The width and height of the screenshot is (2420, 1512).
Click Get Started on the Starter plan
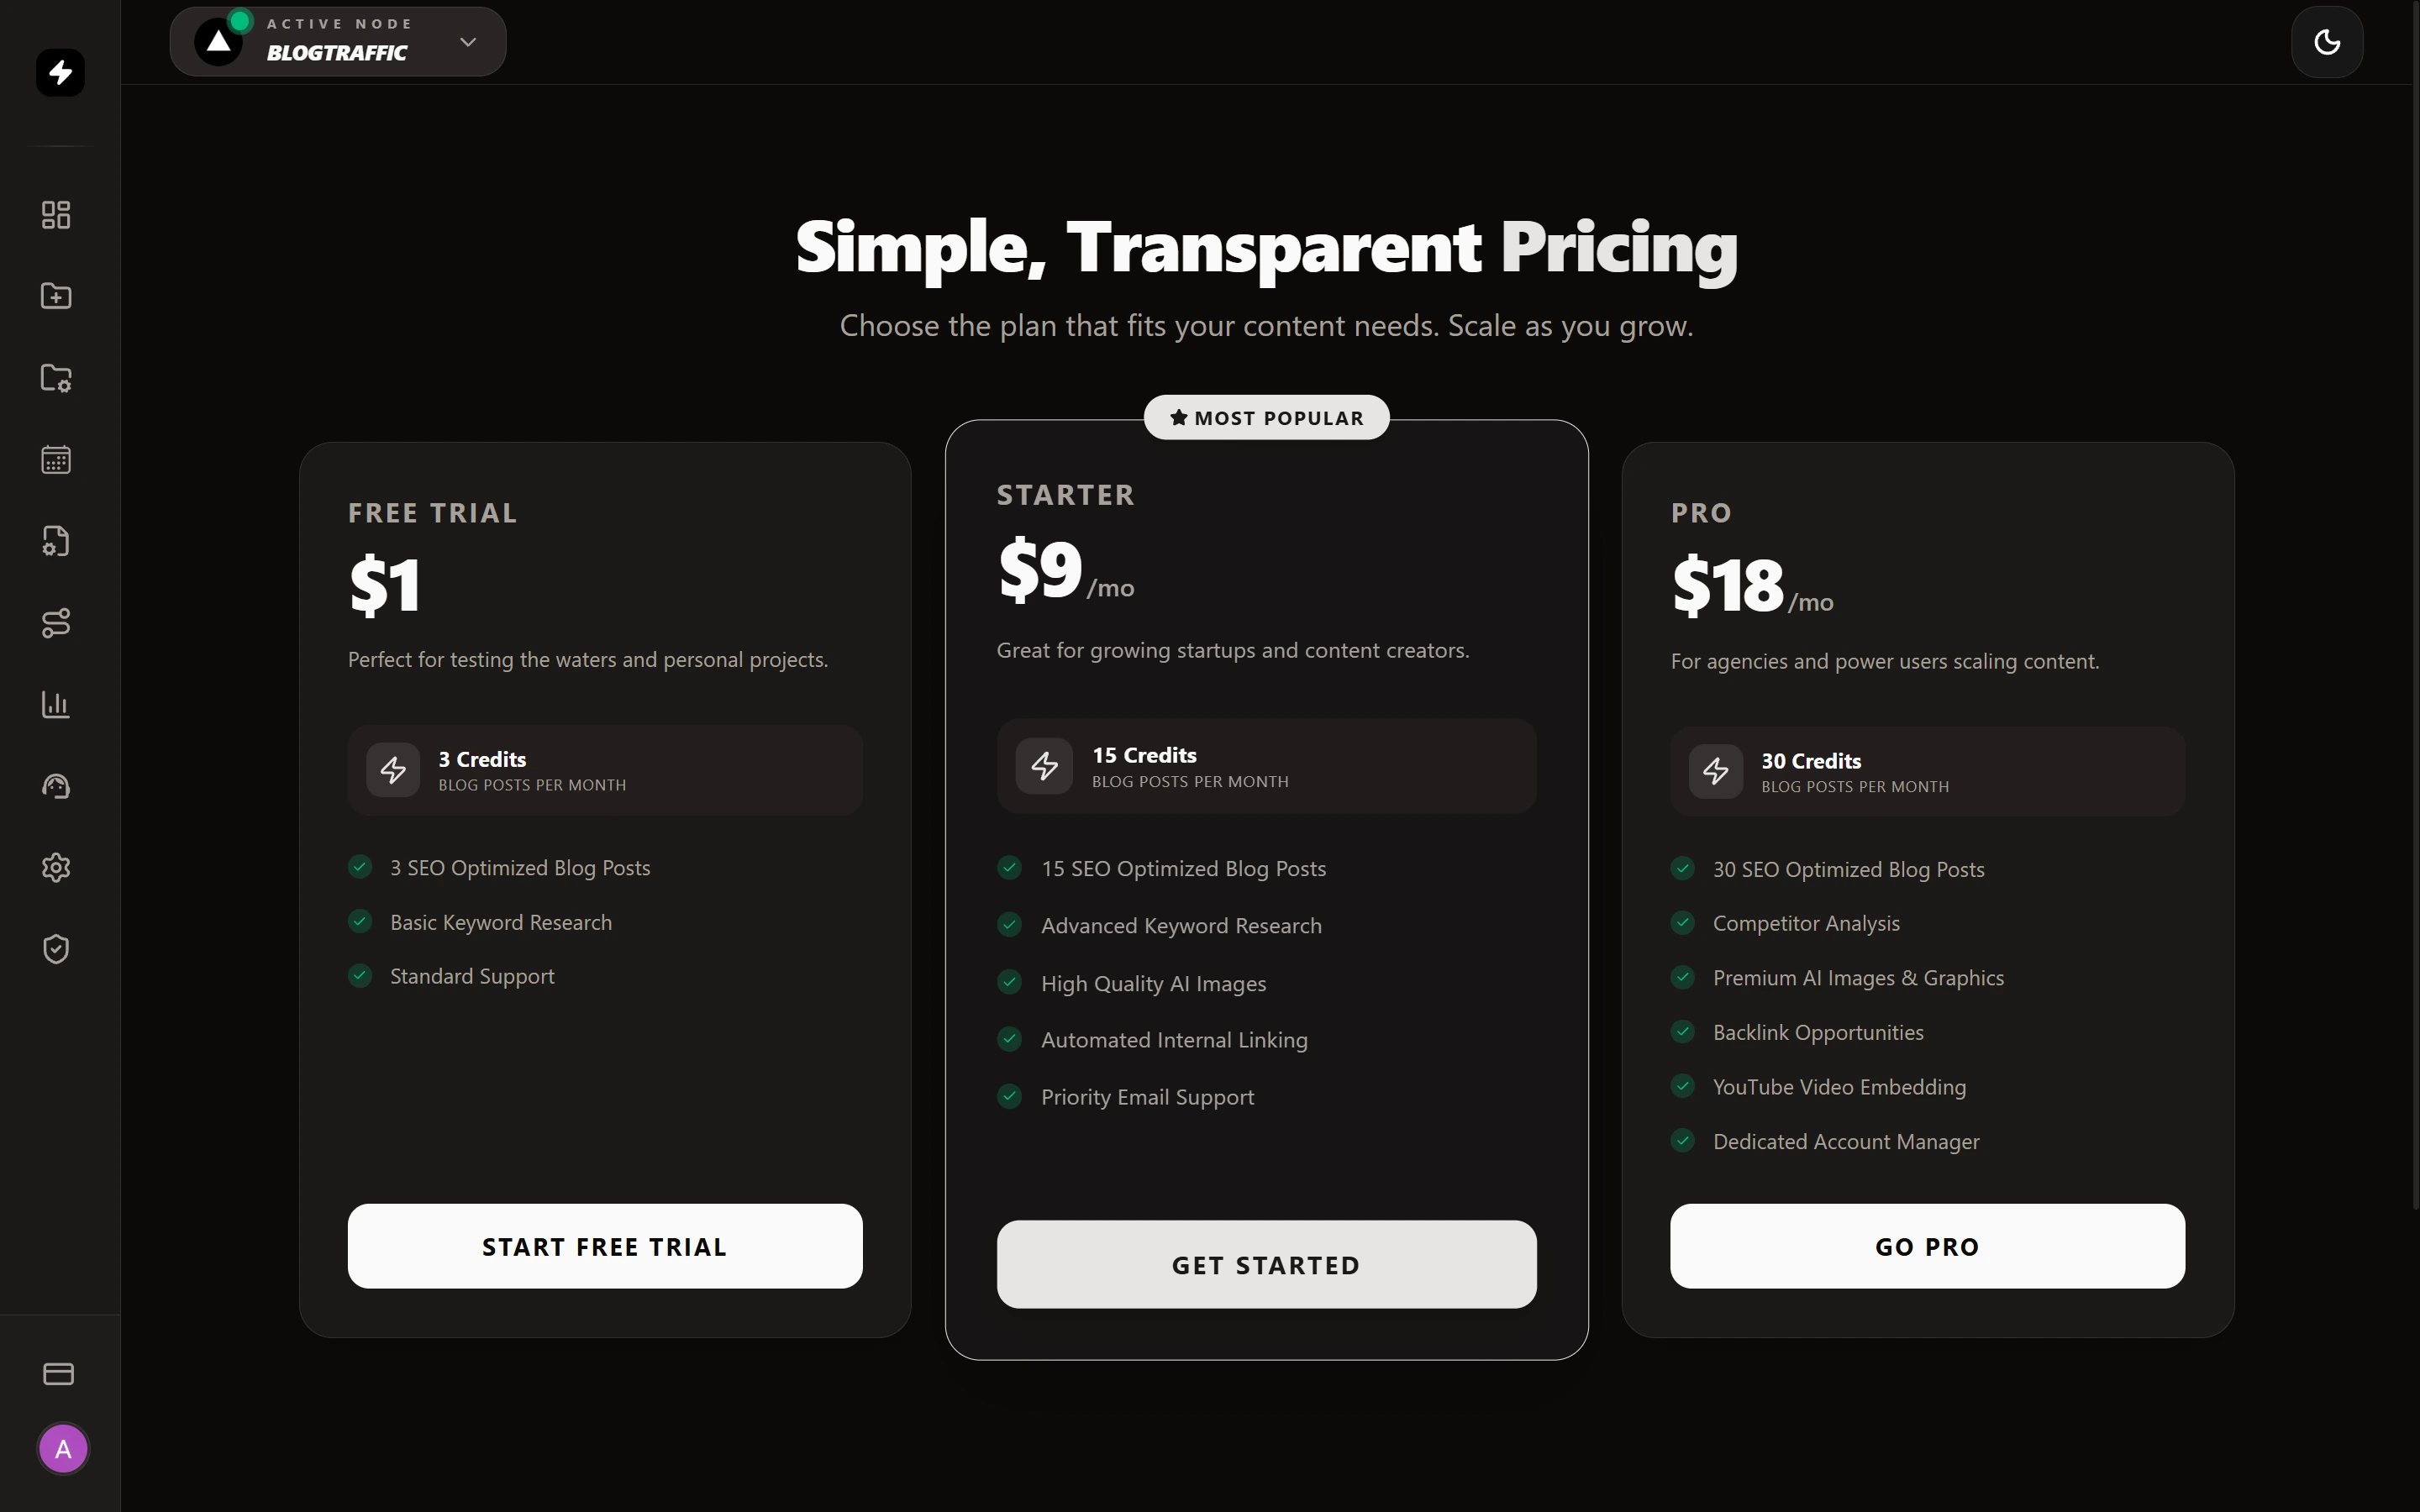click(1265, 1264)
